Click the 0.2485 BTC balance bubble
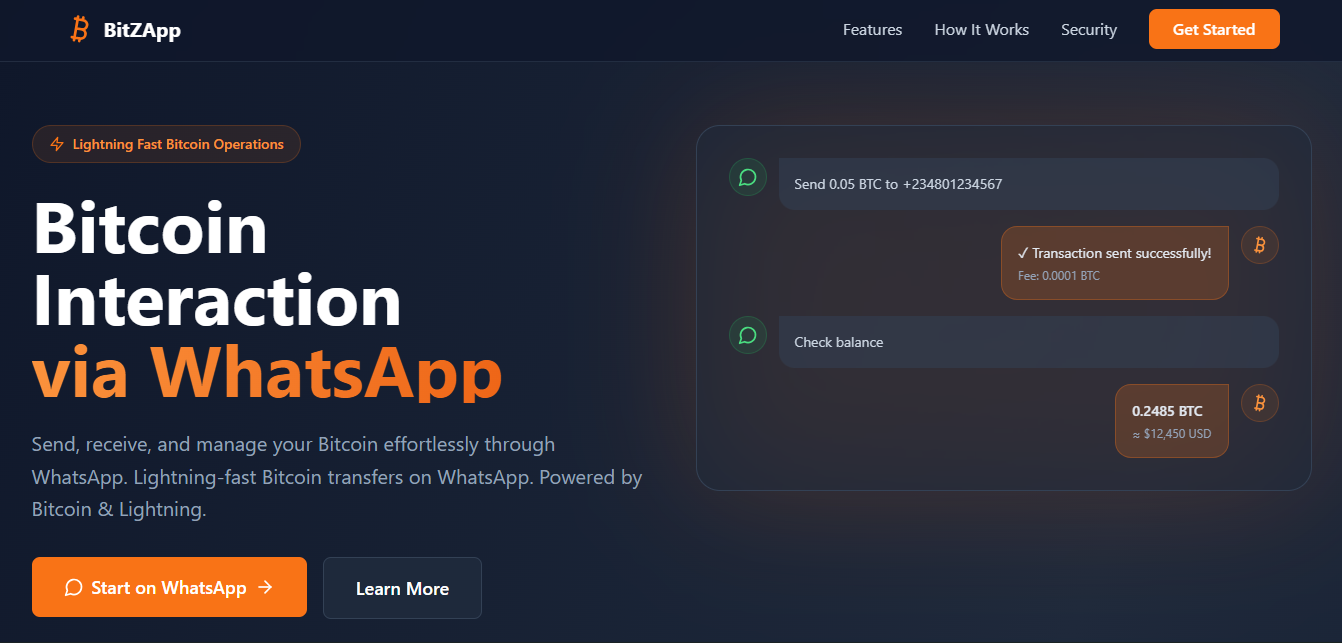 [1171, 421]
